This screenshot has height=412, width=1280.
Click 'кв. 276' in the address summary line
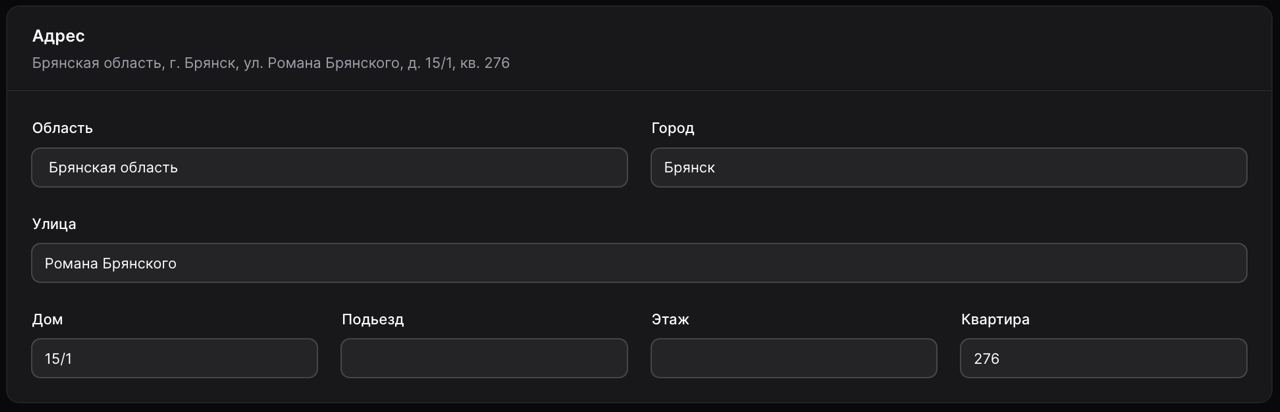pyautogui.click(x=485, y=63)
